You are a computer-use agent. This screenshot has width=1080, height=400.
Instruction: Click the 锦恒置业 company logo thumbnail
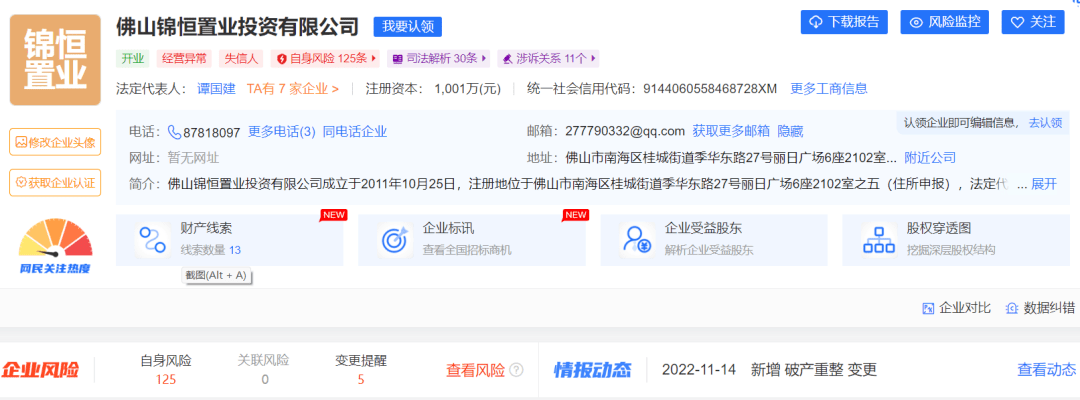[55, 60]
